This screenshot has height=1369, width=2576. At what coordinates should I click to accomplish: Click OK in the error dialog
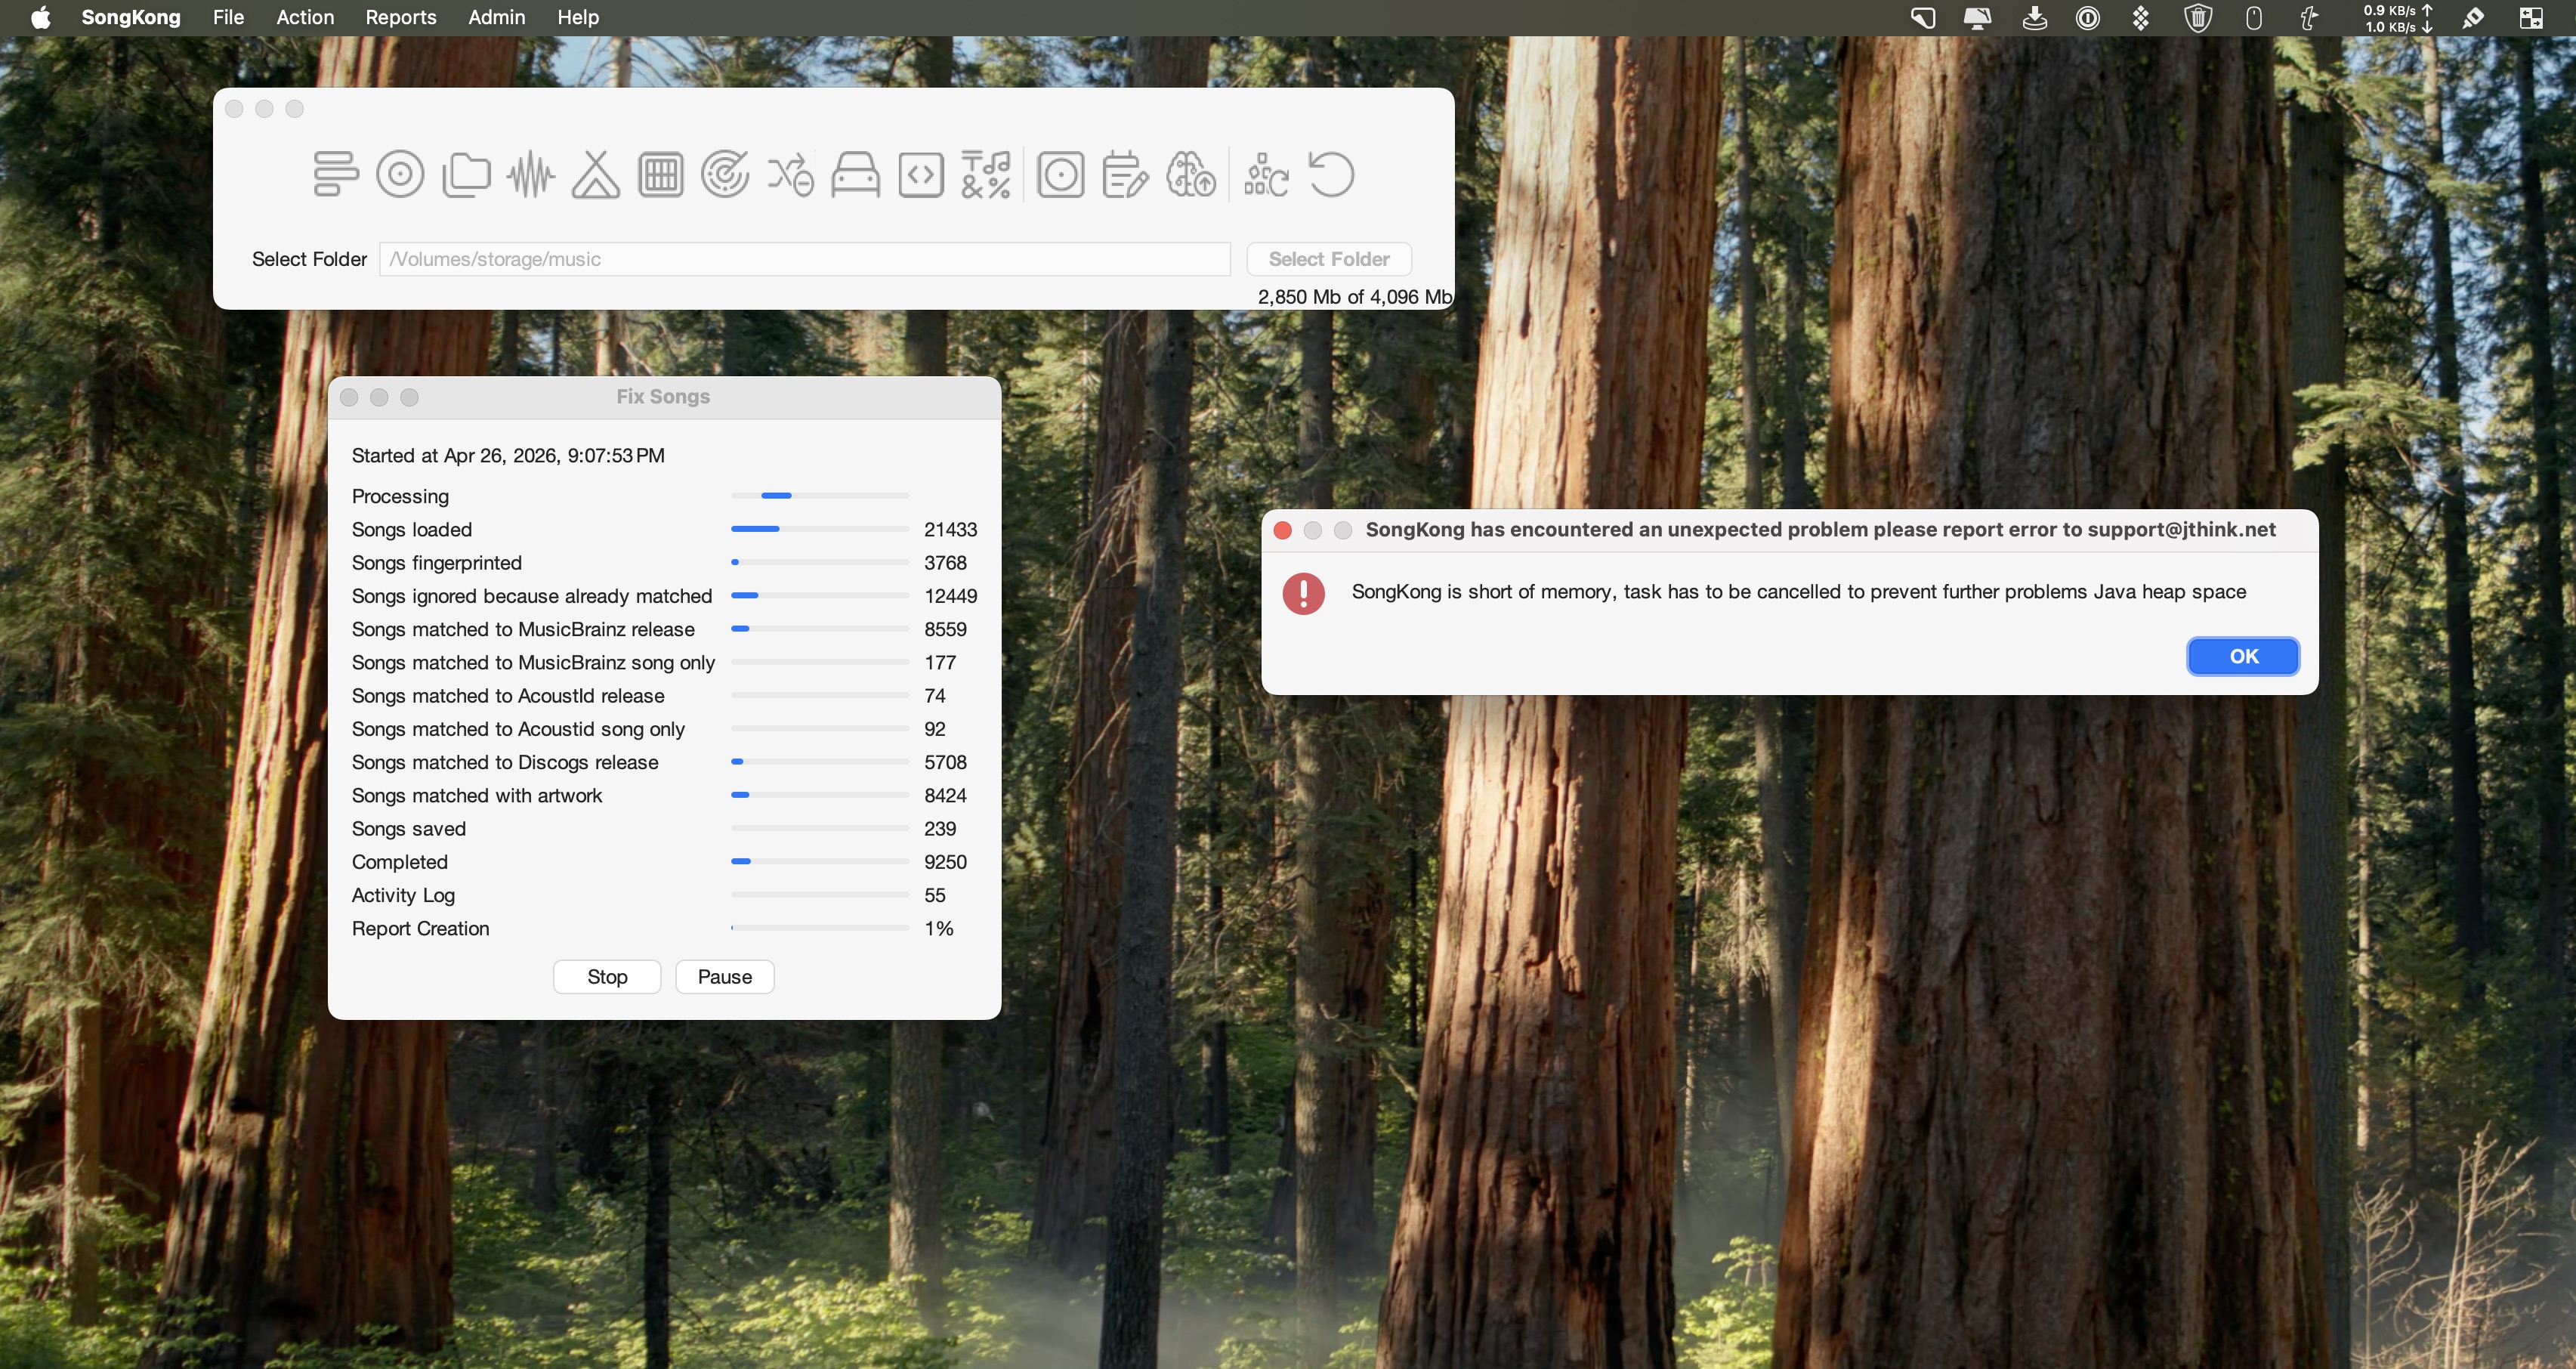coord(2243,656)
